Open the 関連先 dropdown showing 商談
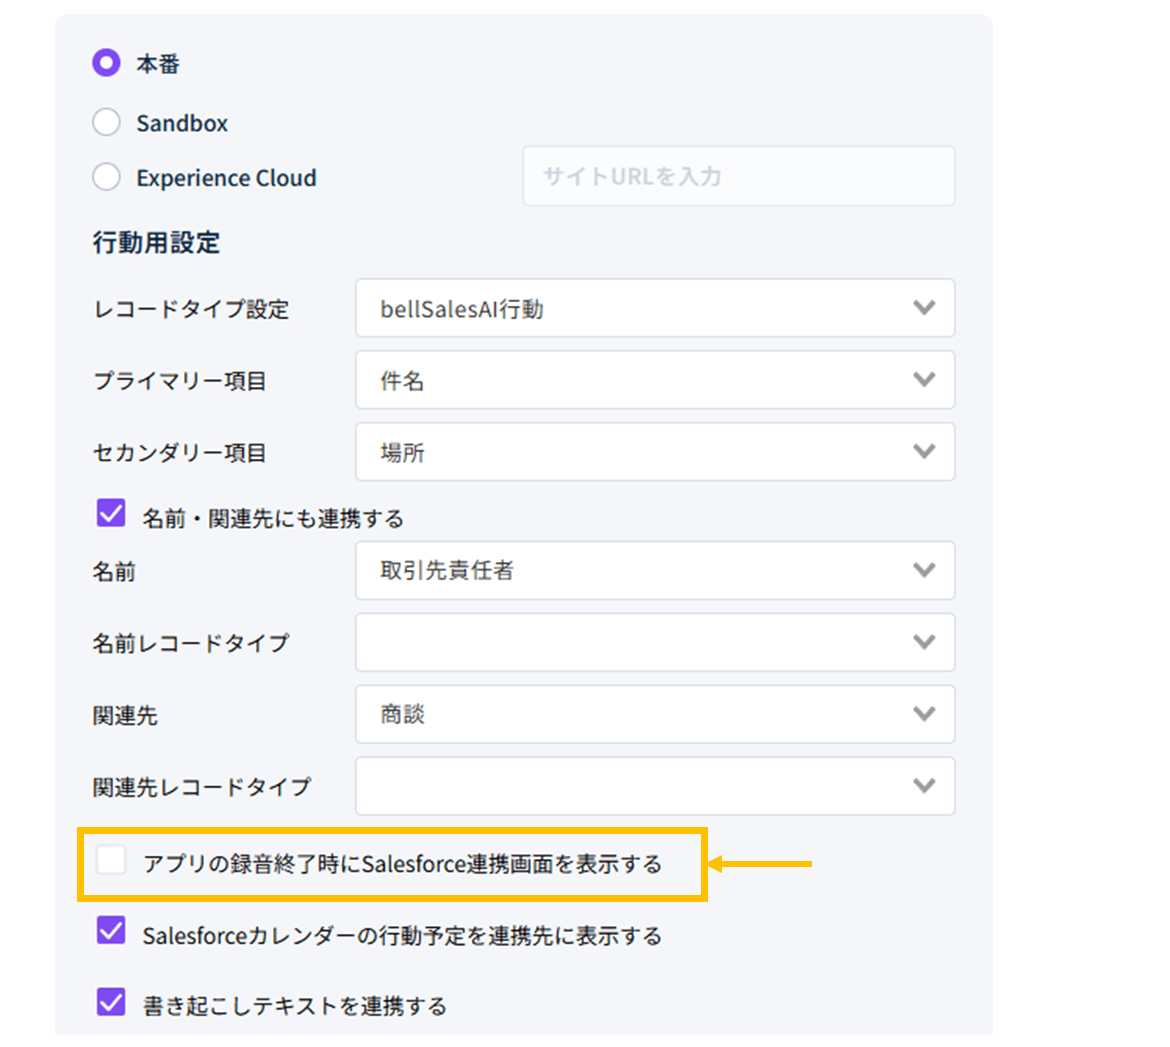Screen dimensions: 1170x1047 (x=654, y=714)
